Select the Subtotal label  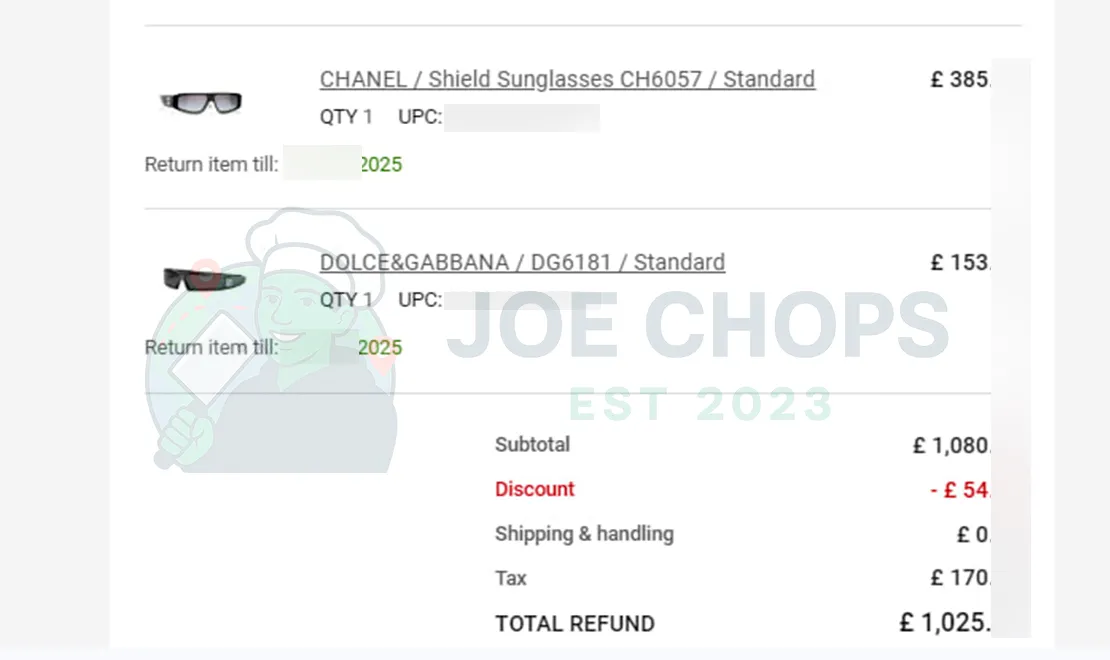[x=532, y=444]
